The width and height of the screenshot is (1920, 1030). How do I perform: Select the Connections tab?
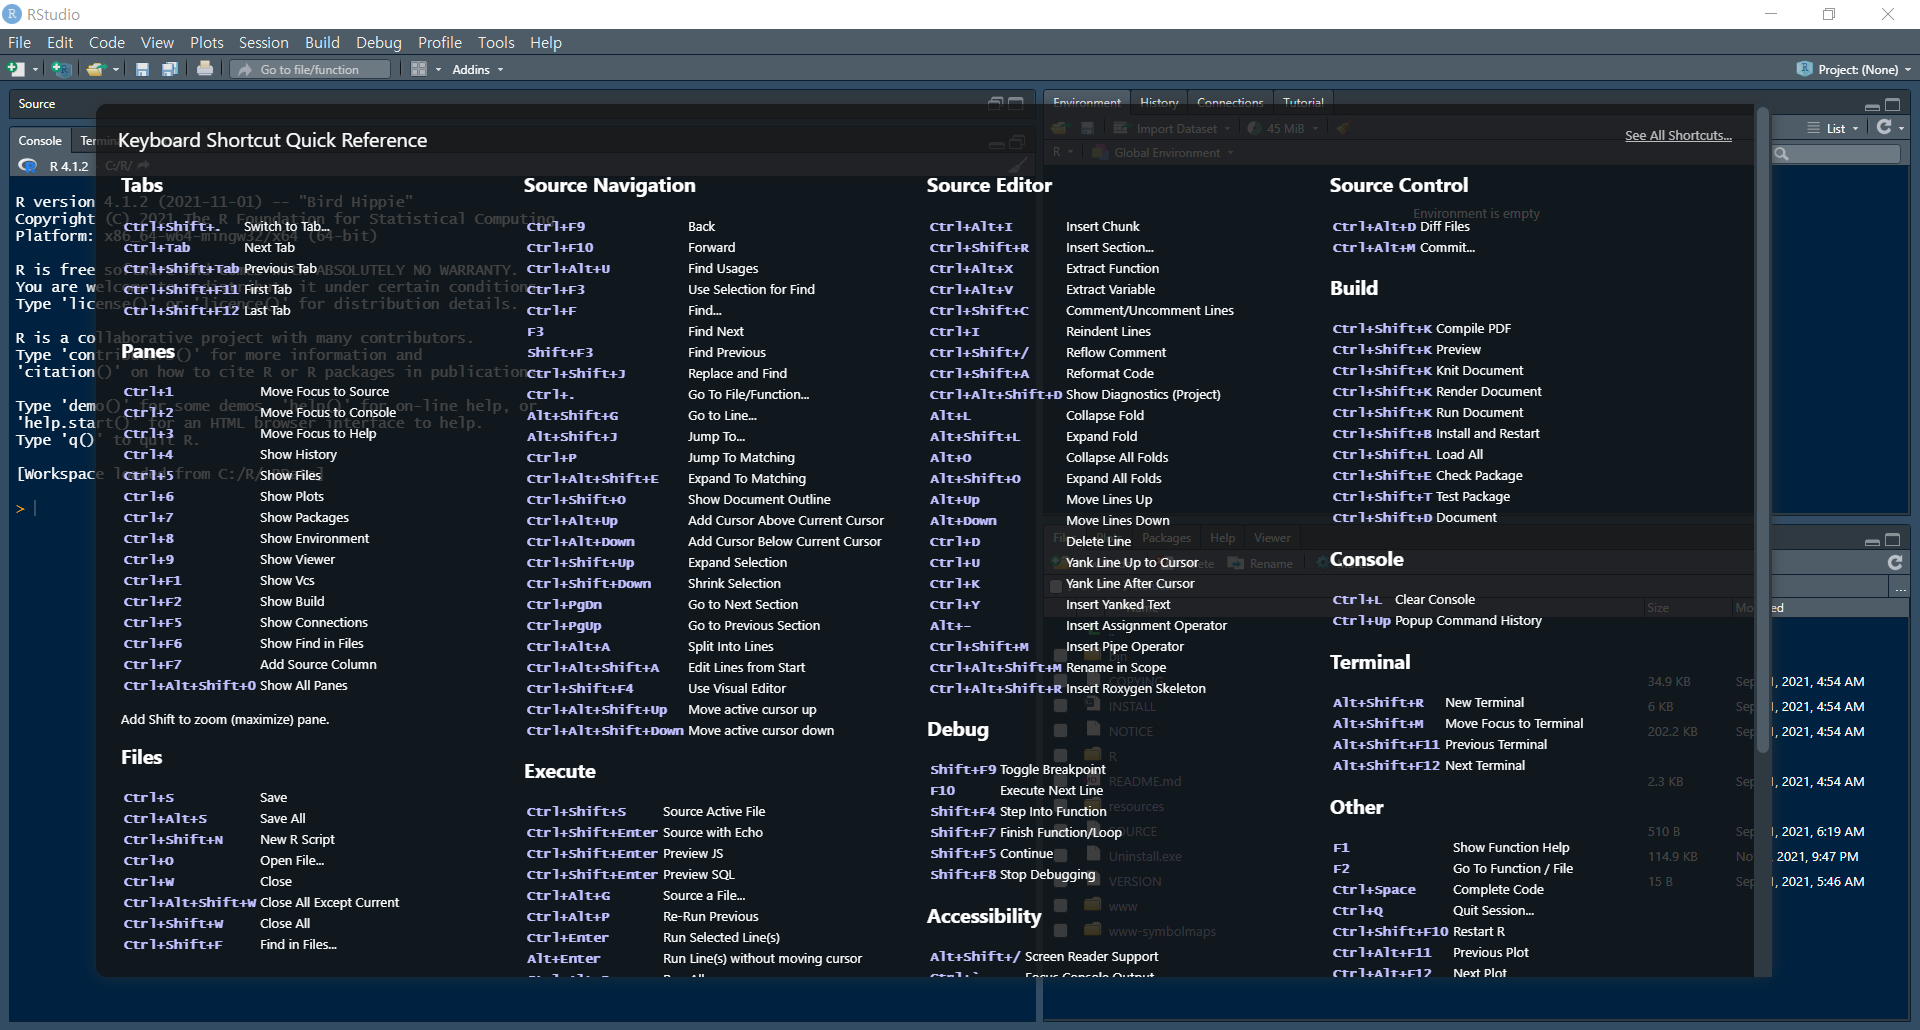[1230, 102]
